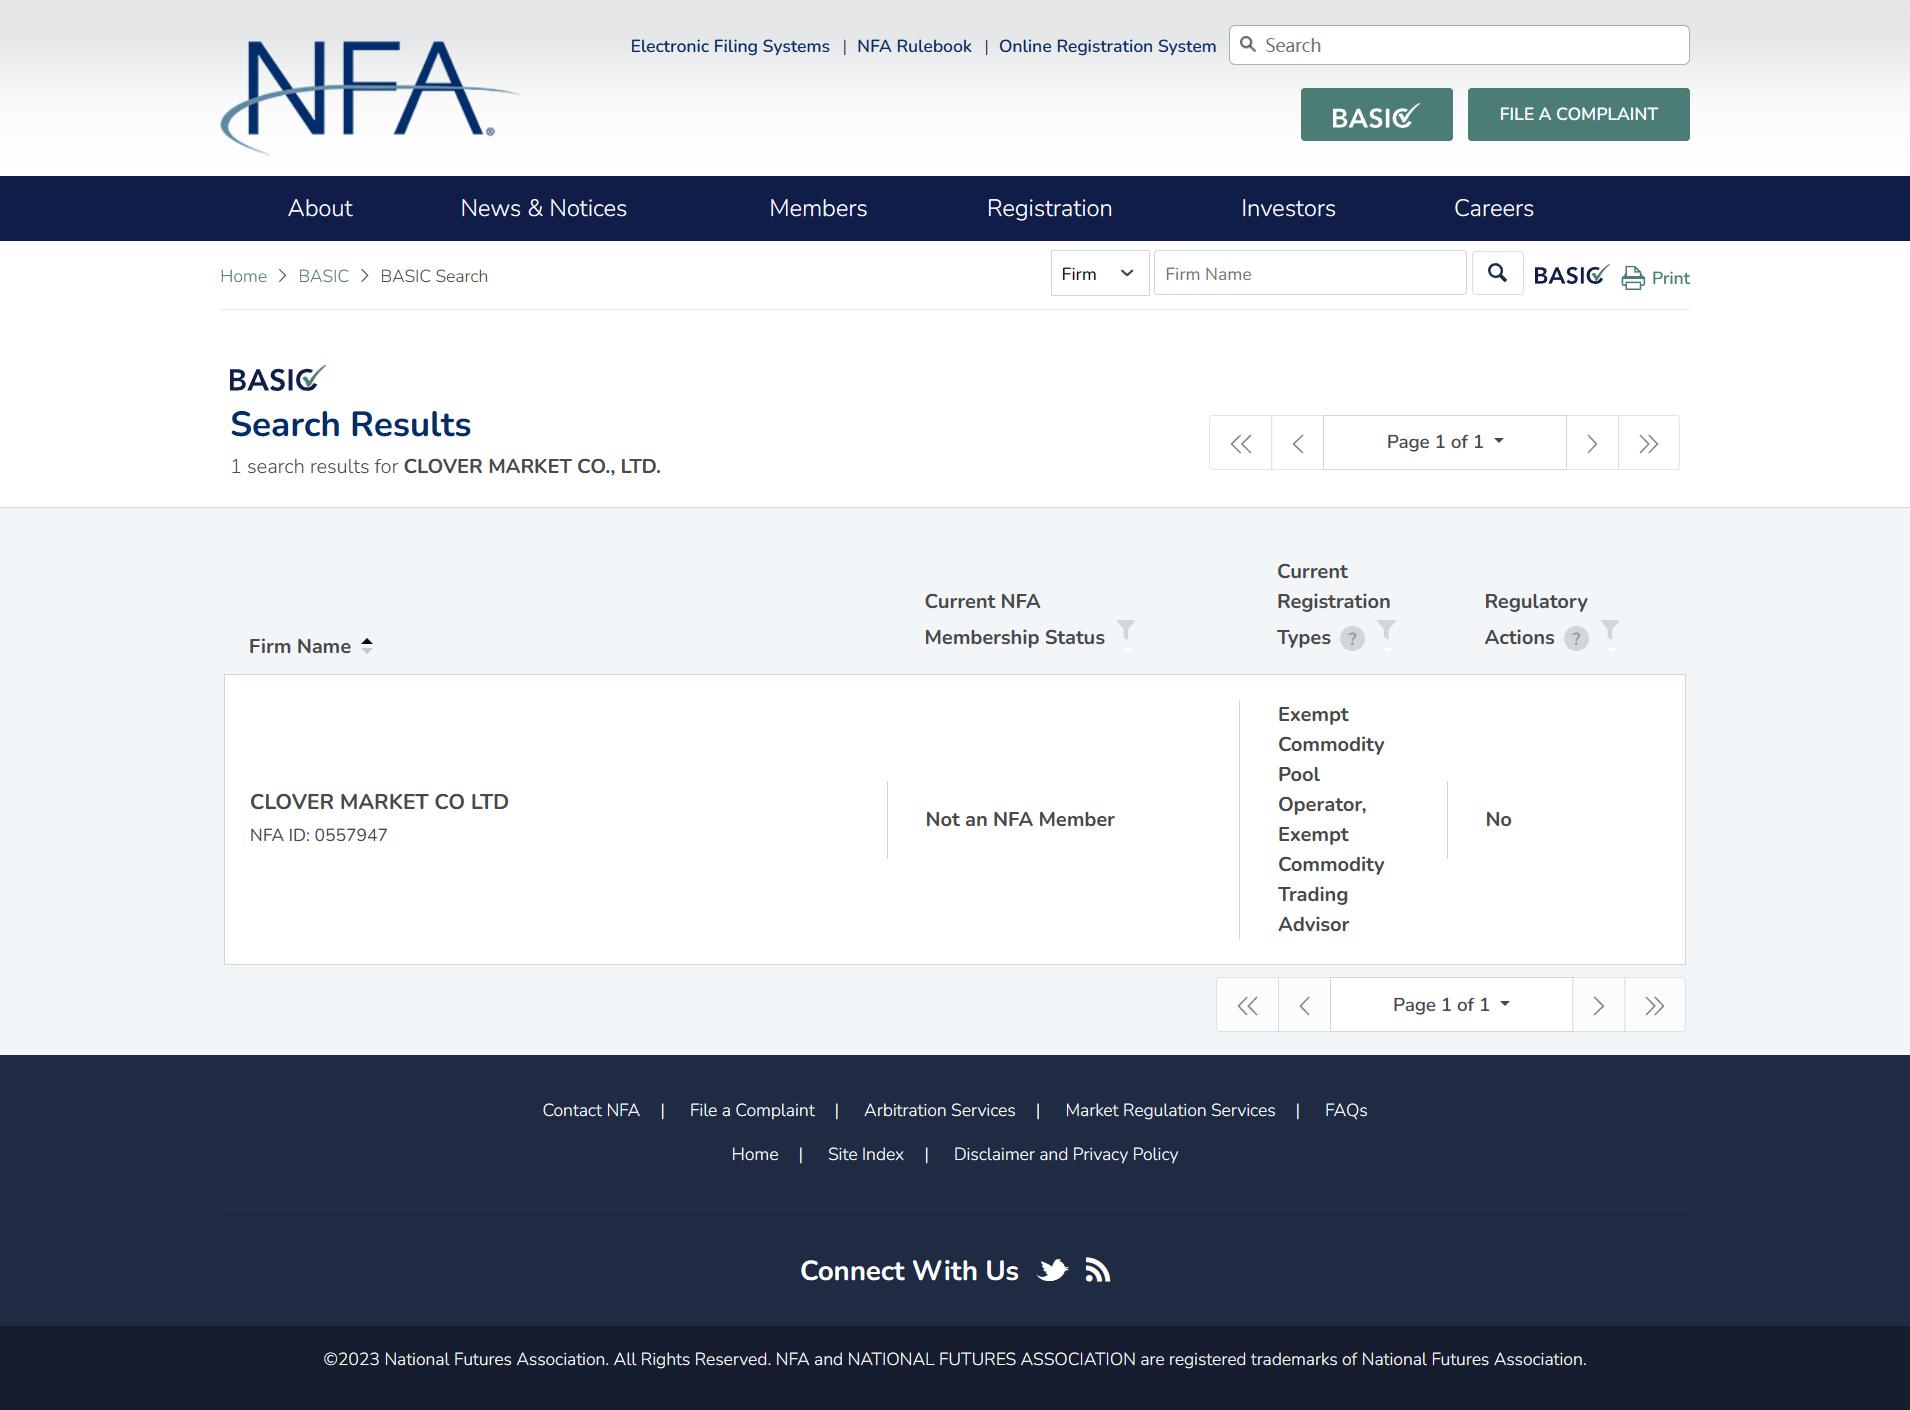This screenshot has height=1410, width=1910.
Task: Open Contact NFA in the footer
Action: 591,1110
